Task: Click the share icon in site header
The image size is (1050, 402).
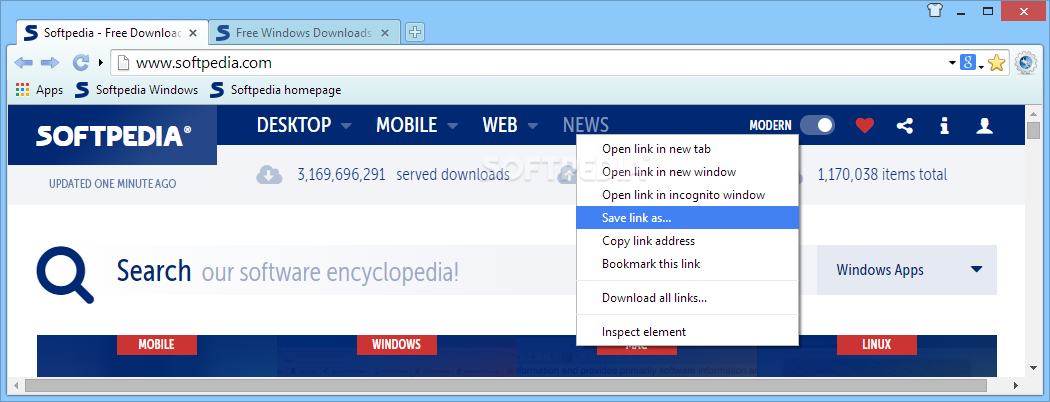Action: 905,125
